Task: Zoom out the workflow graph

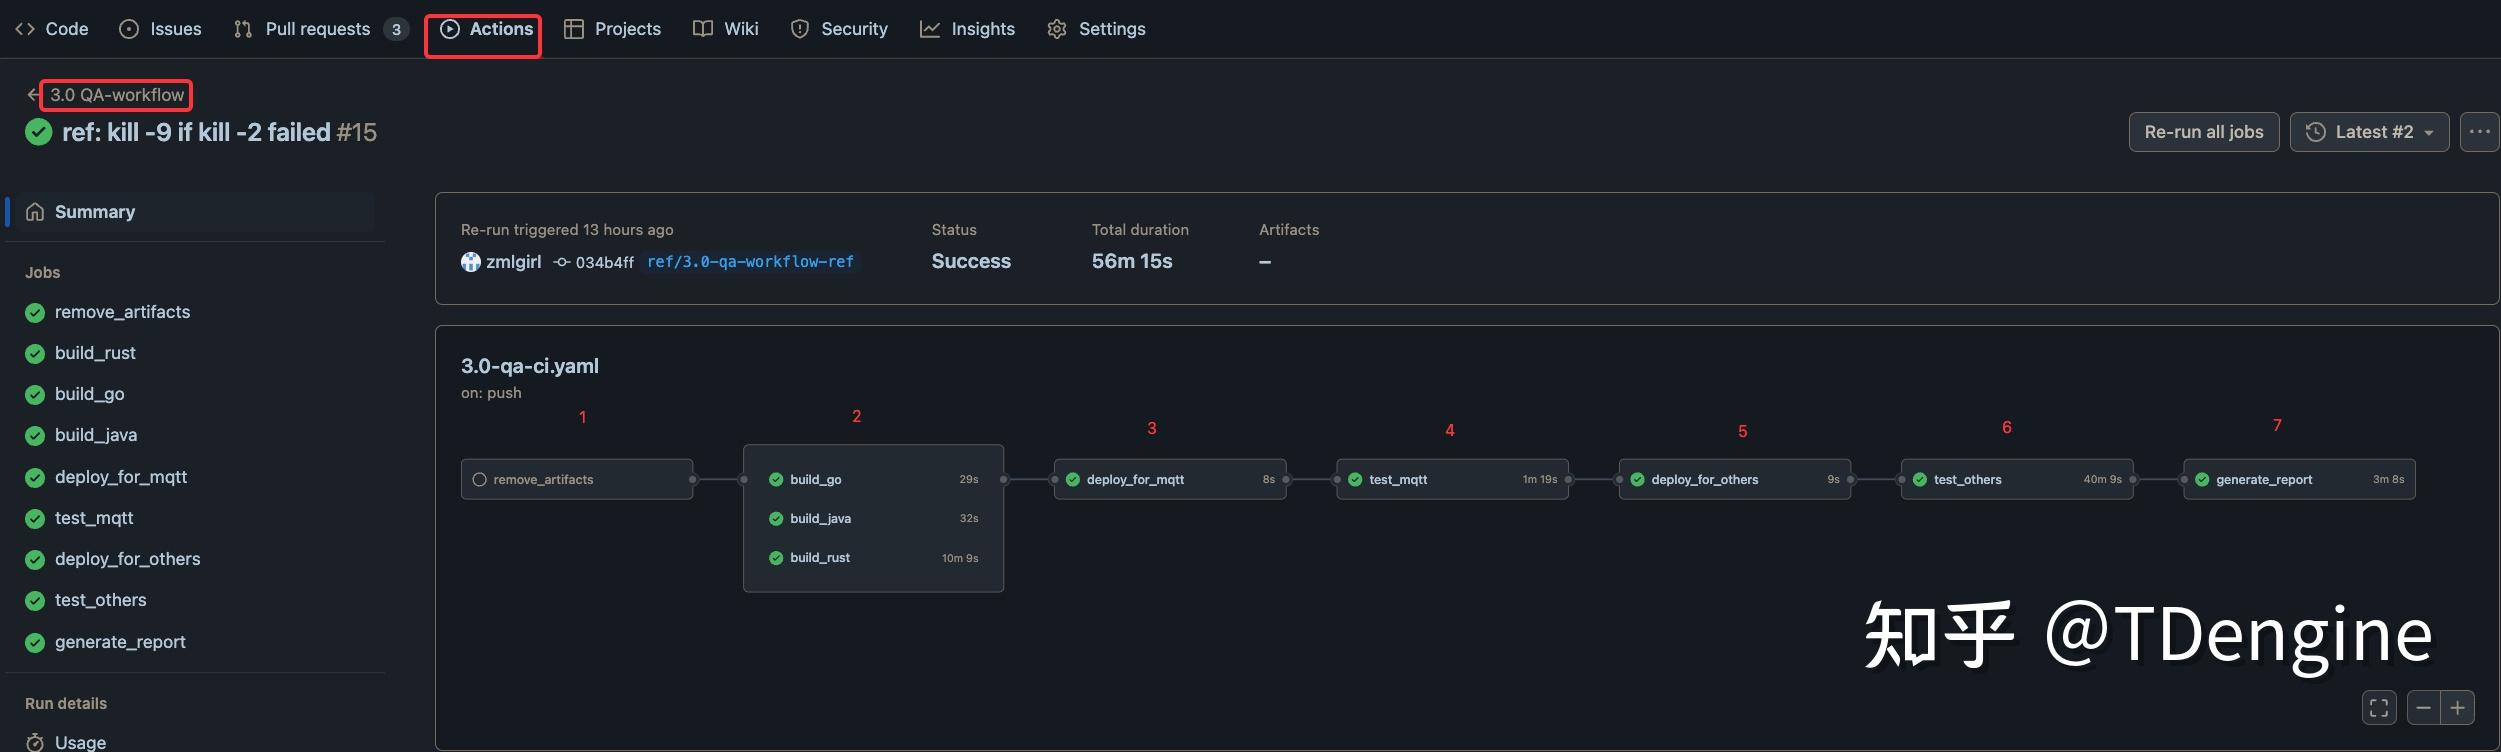Action: click(x=2423, y=708)
